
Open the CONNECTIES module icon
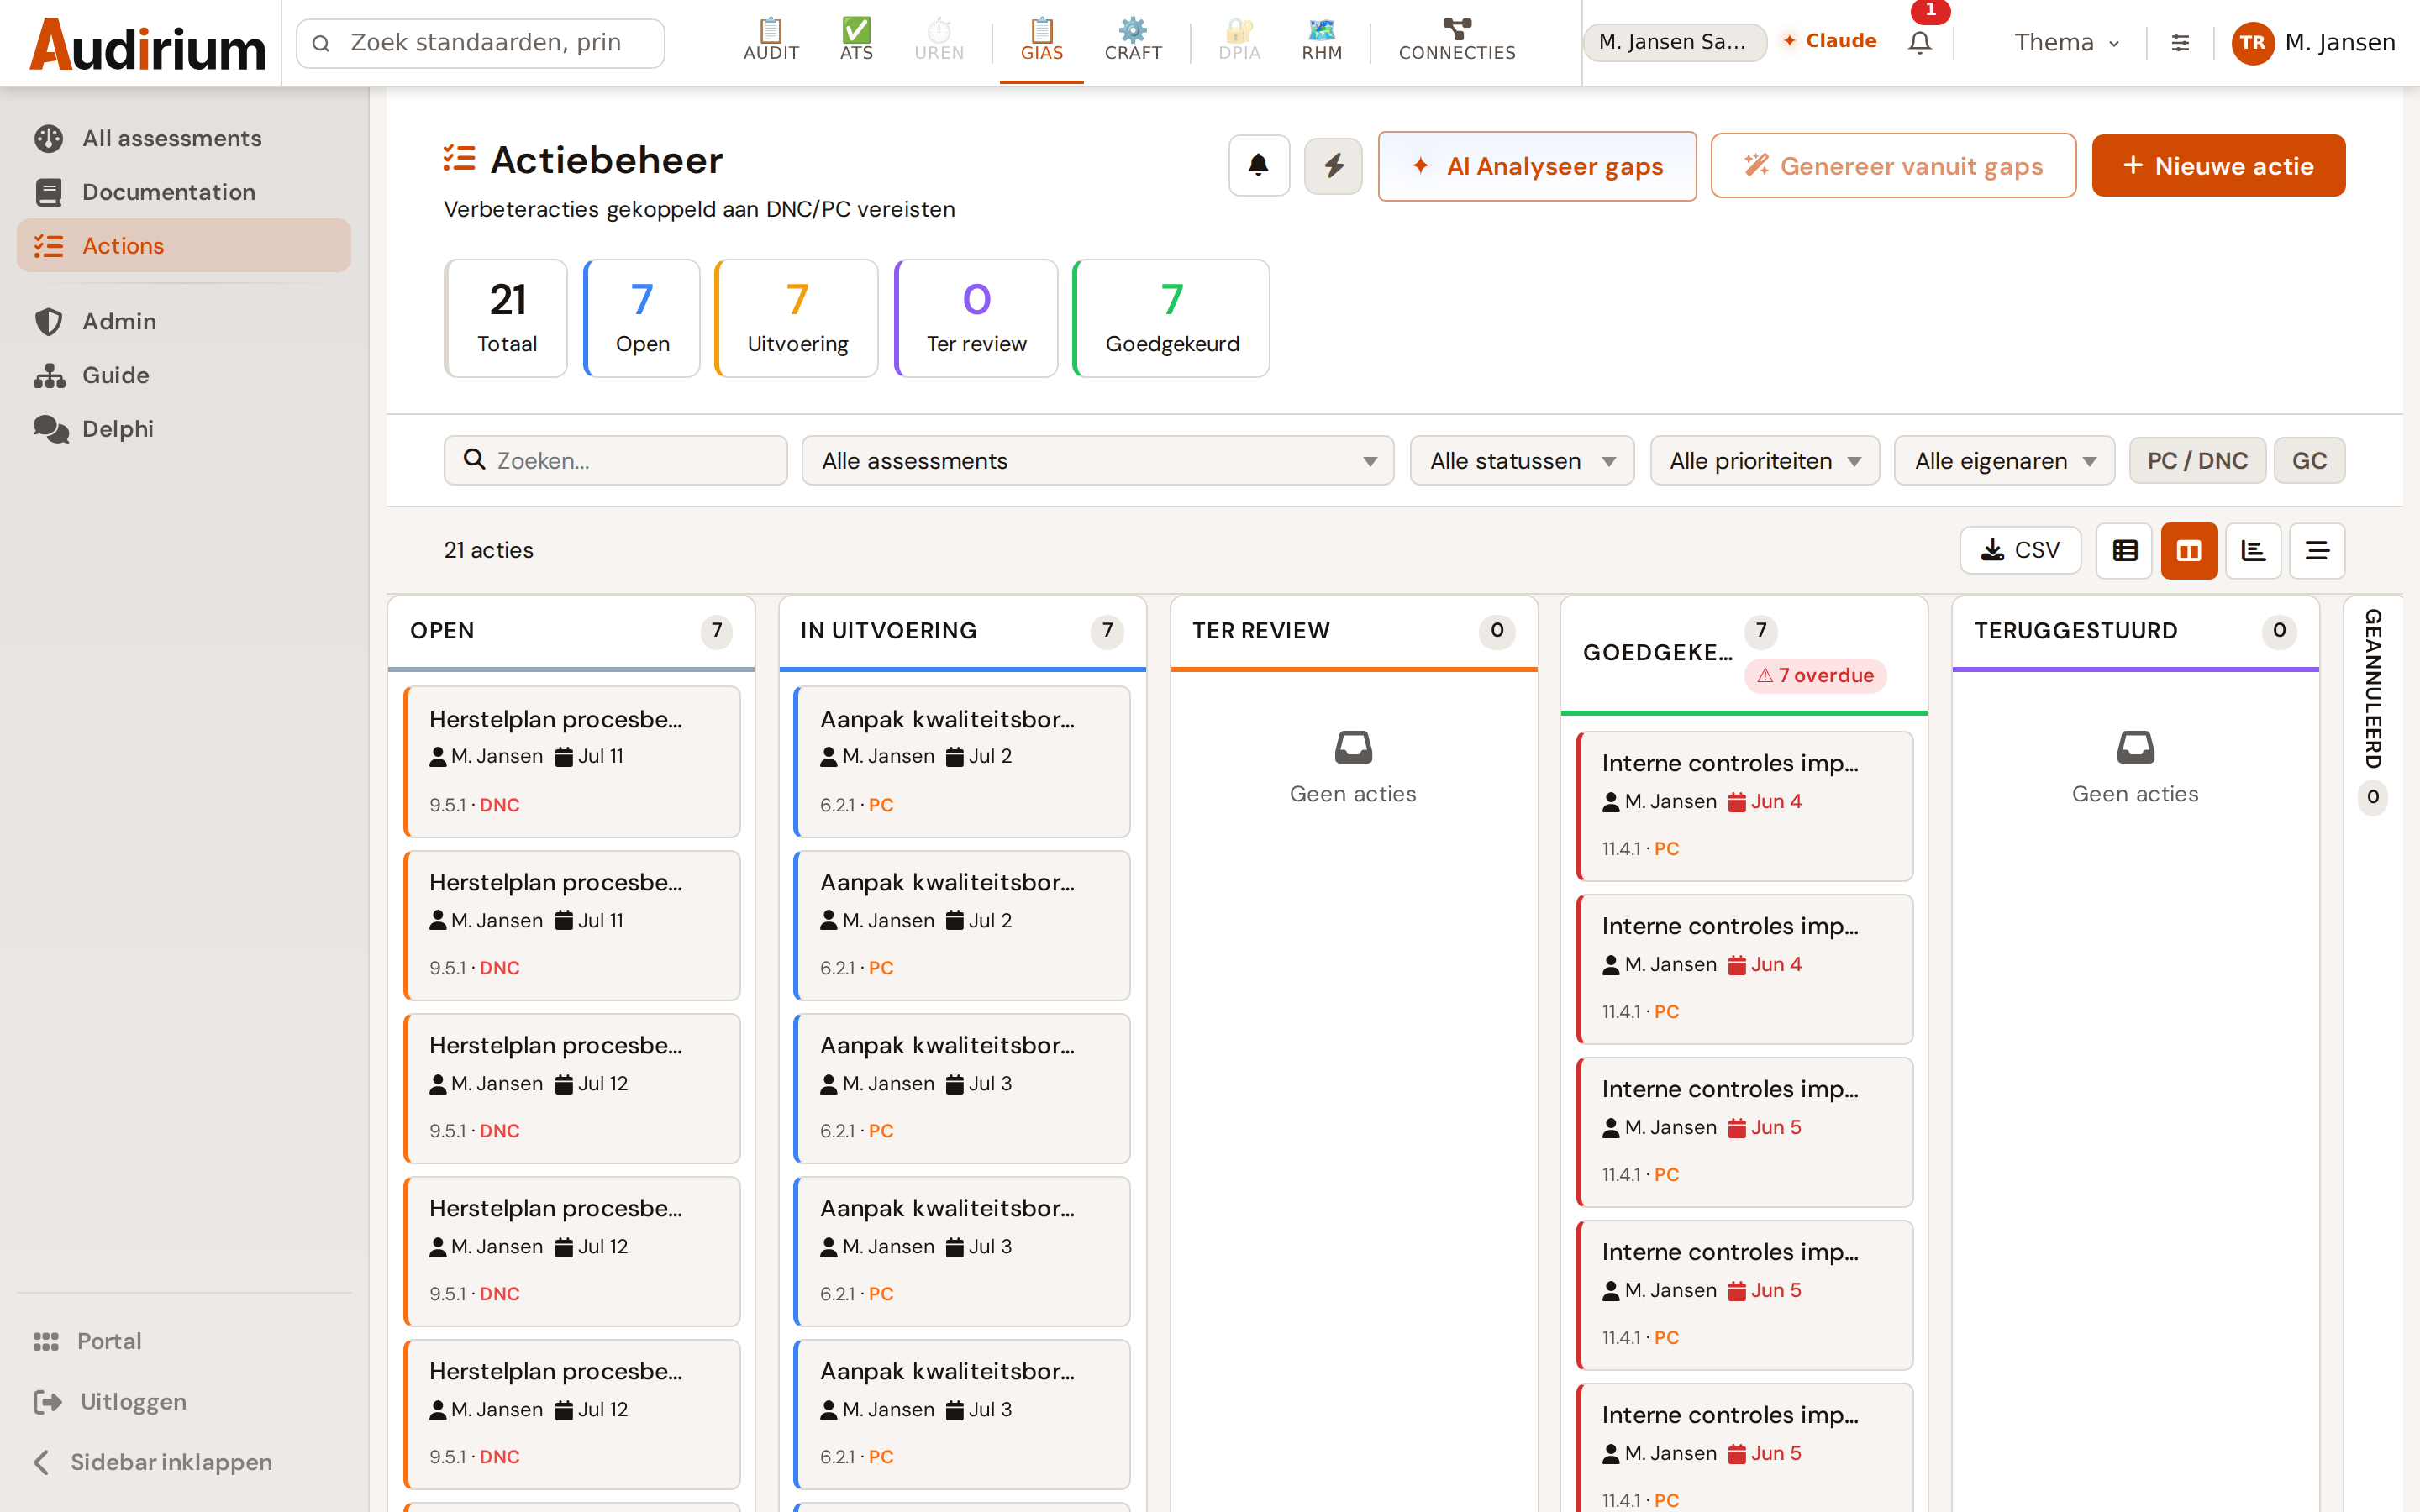tap(1456, 40)
